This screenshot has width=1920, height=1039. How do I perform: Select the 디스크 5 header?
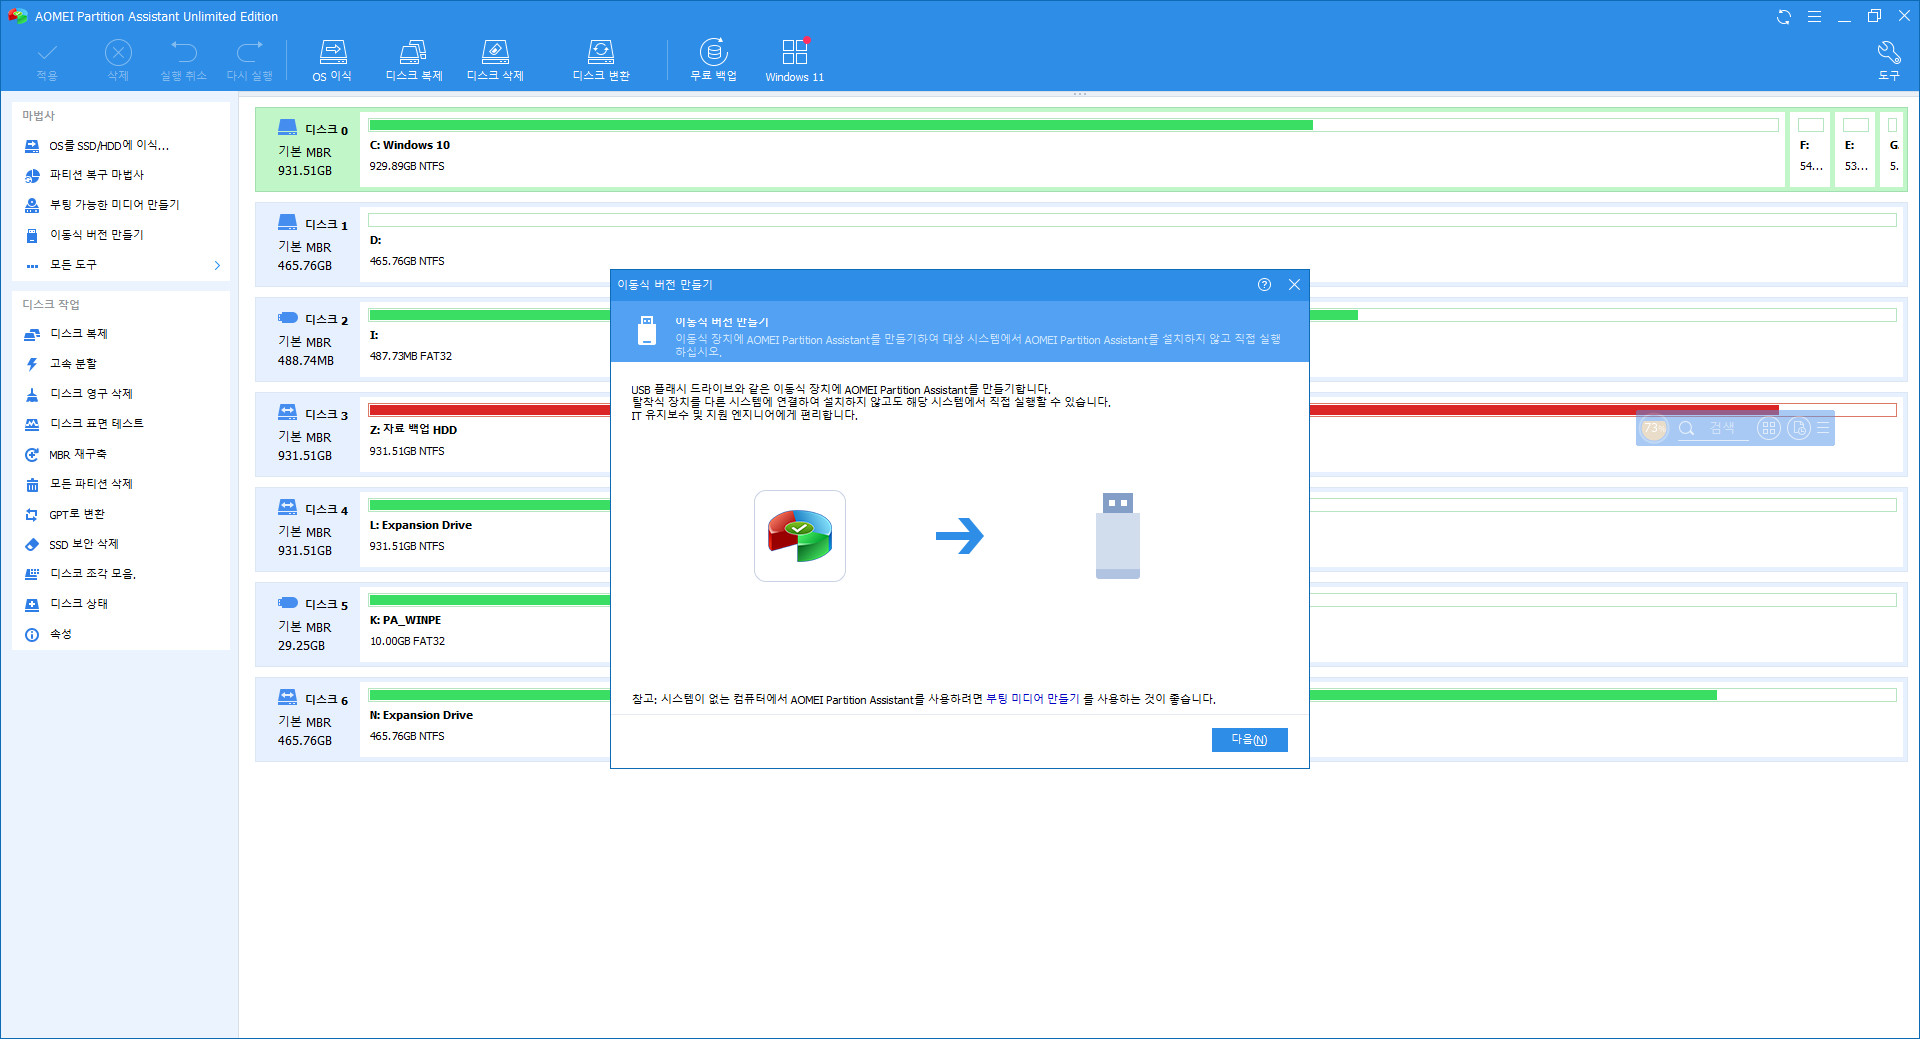[x=308, y=624]
